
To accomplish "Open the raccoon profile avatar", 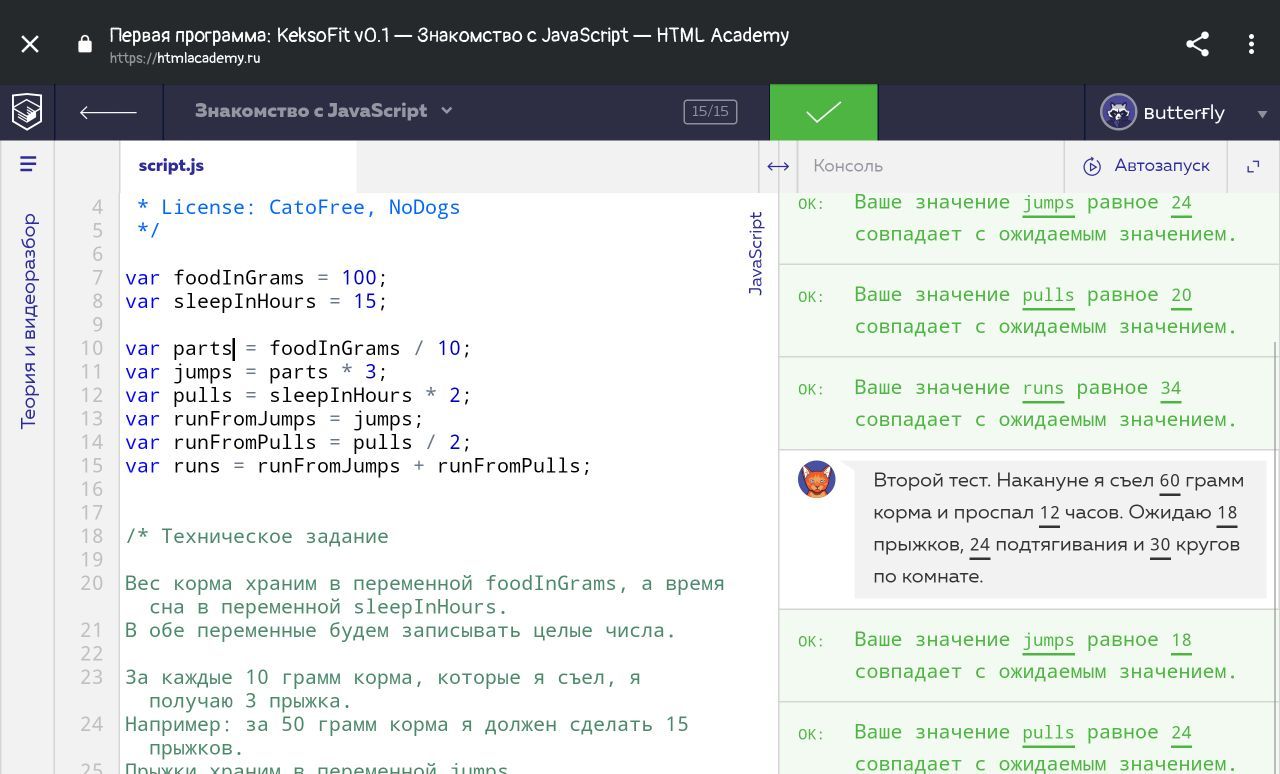I will [x=1118, y=112].
